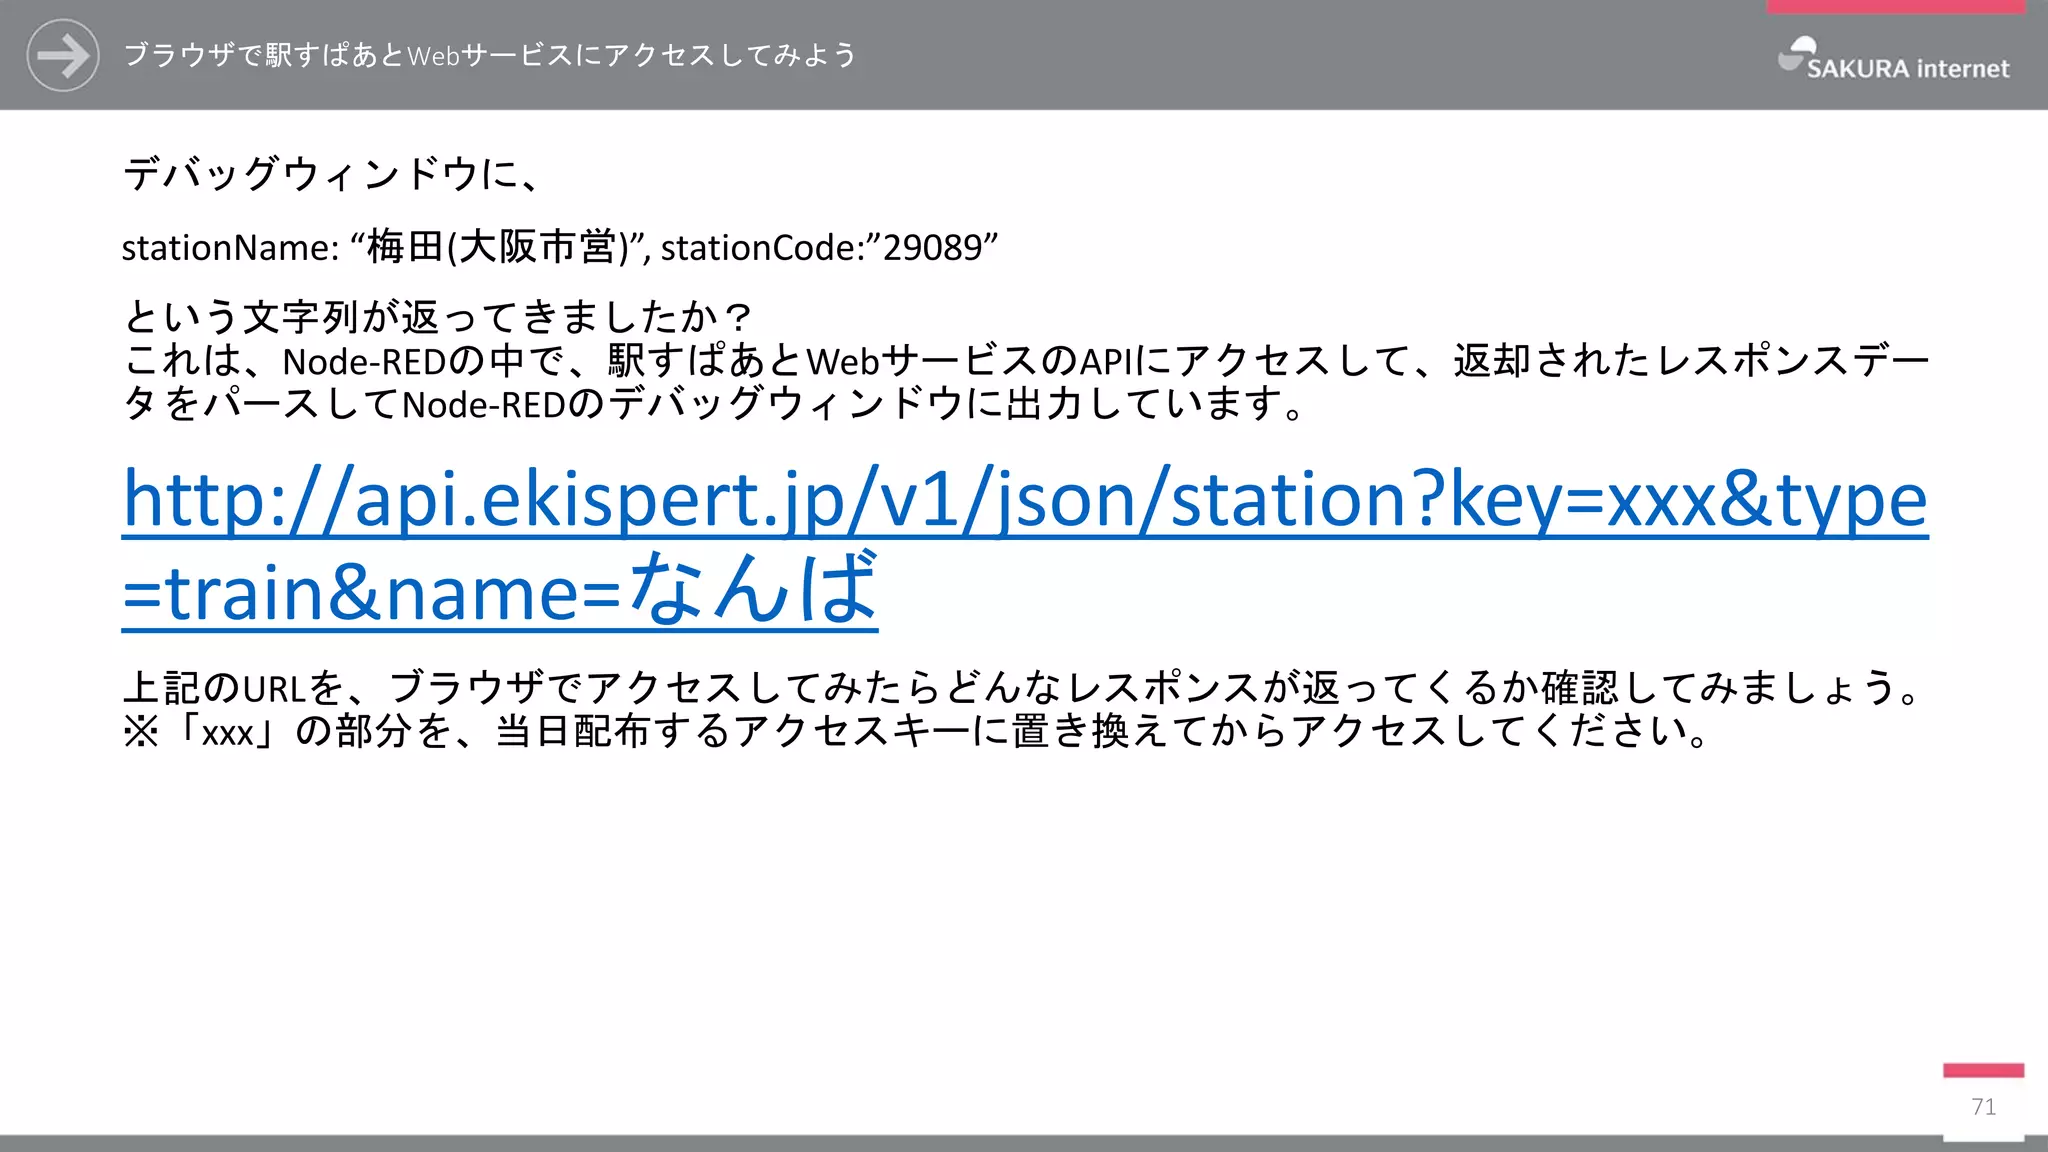
Task: Click the text デバッグウィンドウに、
Action: coord(333,174)
